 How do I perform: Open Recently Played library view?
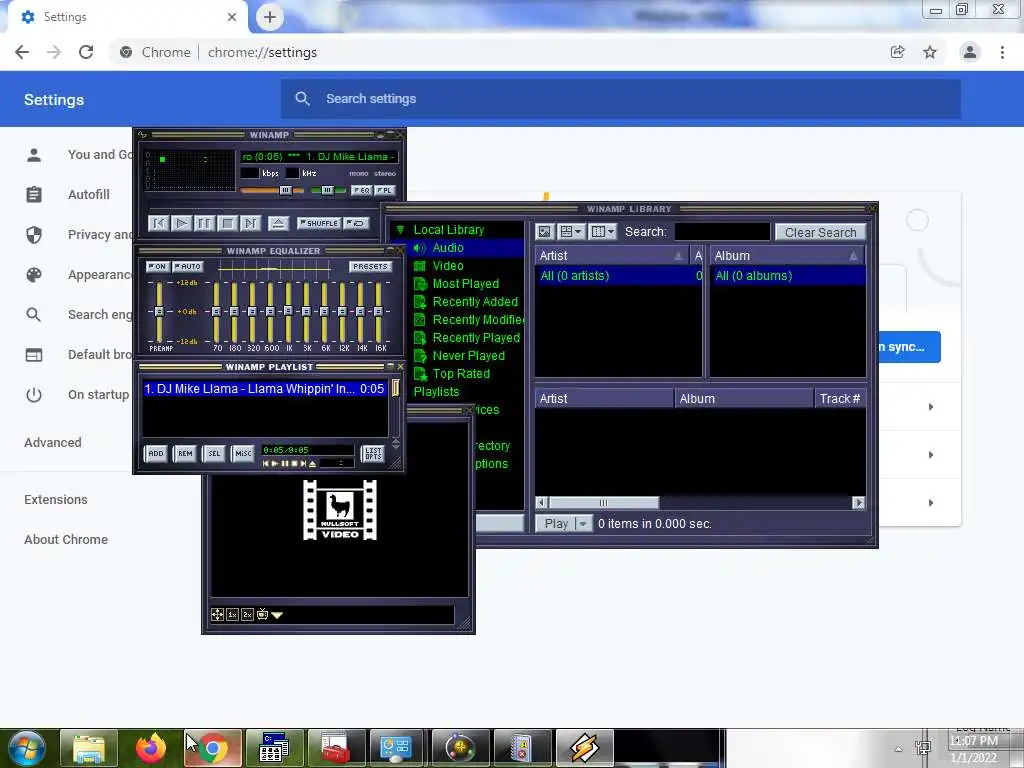pos(476,338)
